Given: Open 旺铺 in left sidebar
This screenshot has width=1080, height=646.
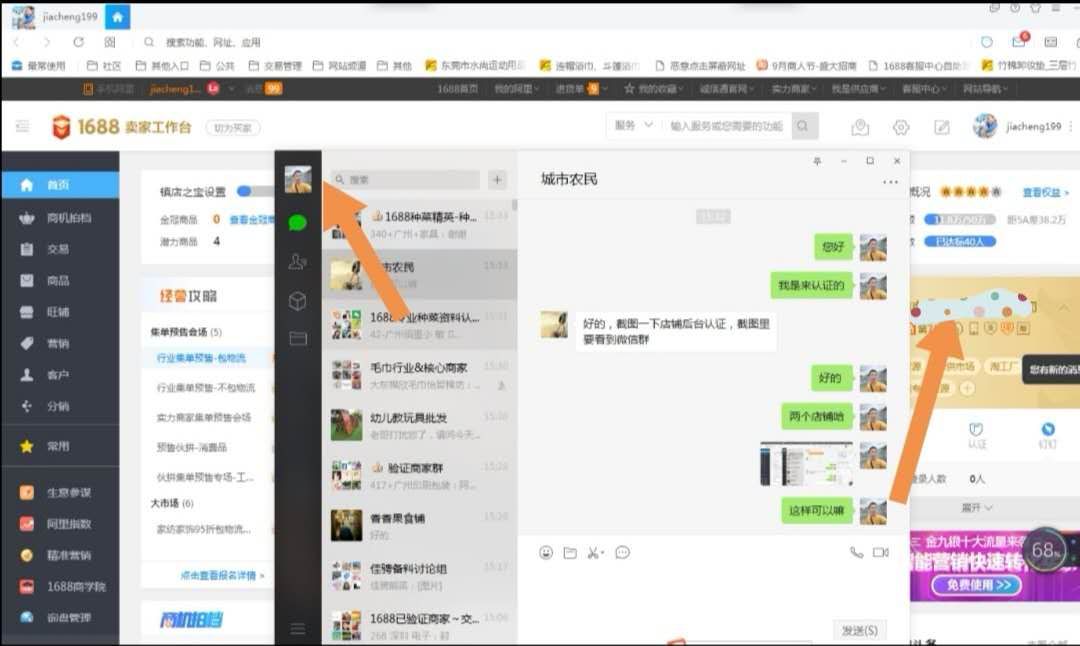Looking at the screenshot, I should pyautogui.click(x=60, y=312).
